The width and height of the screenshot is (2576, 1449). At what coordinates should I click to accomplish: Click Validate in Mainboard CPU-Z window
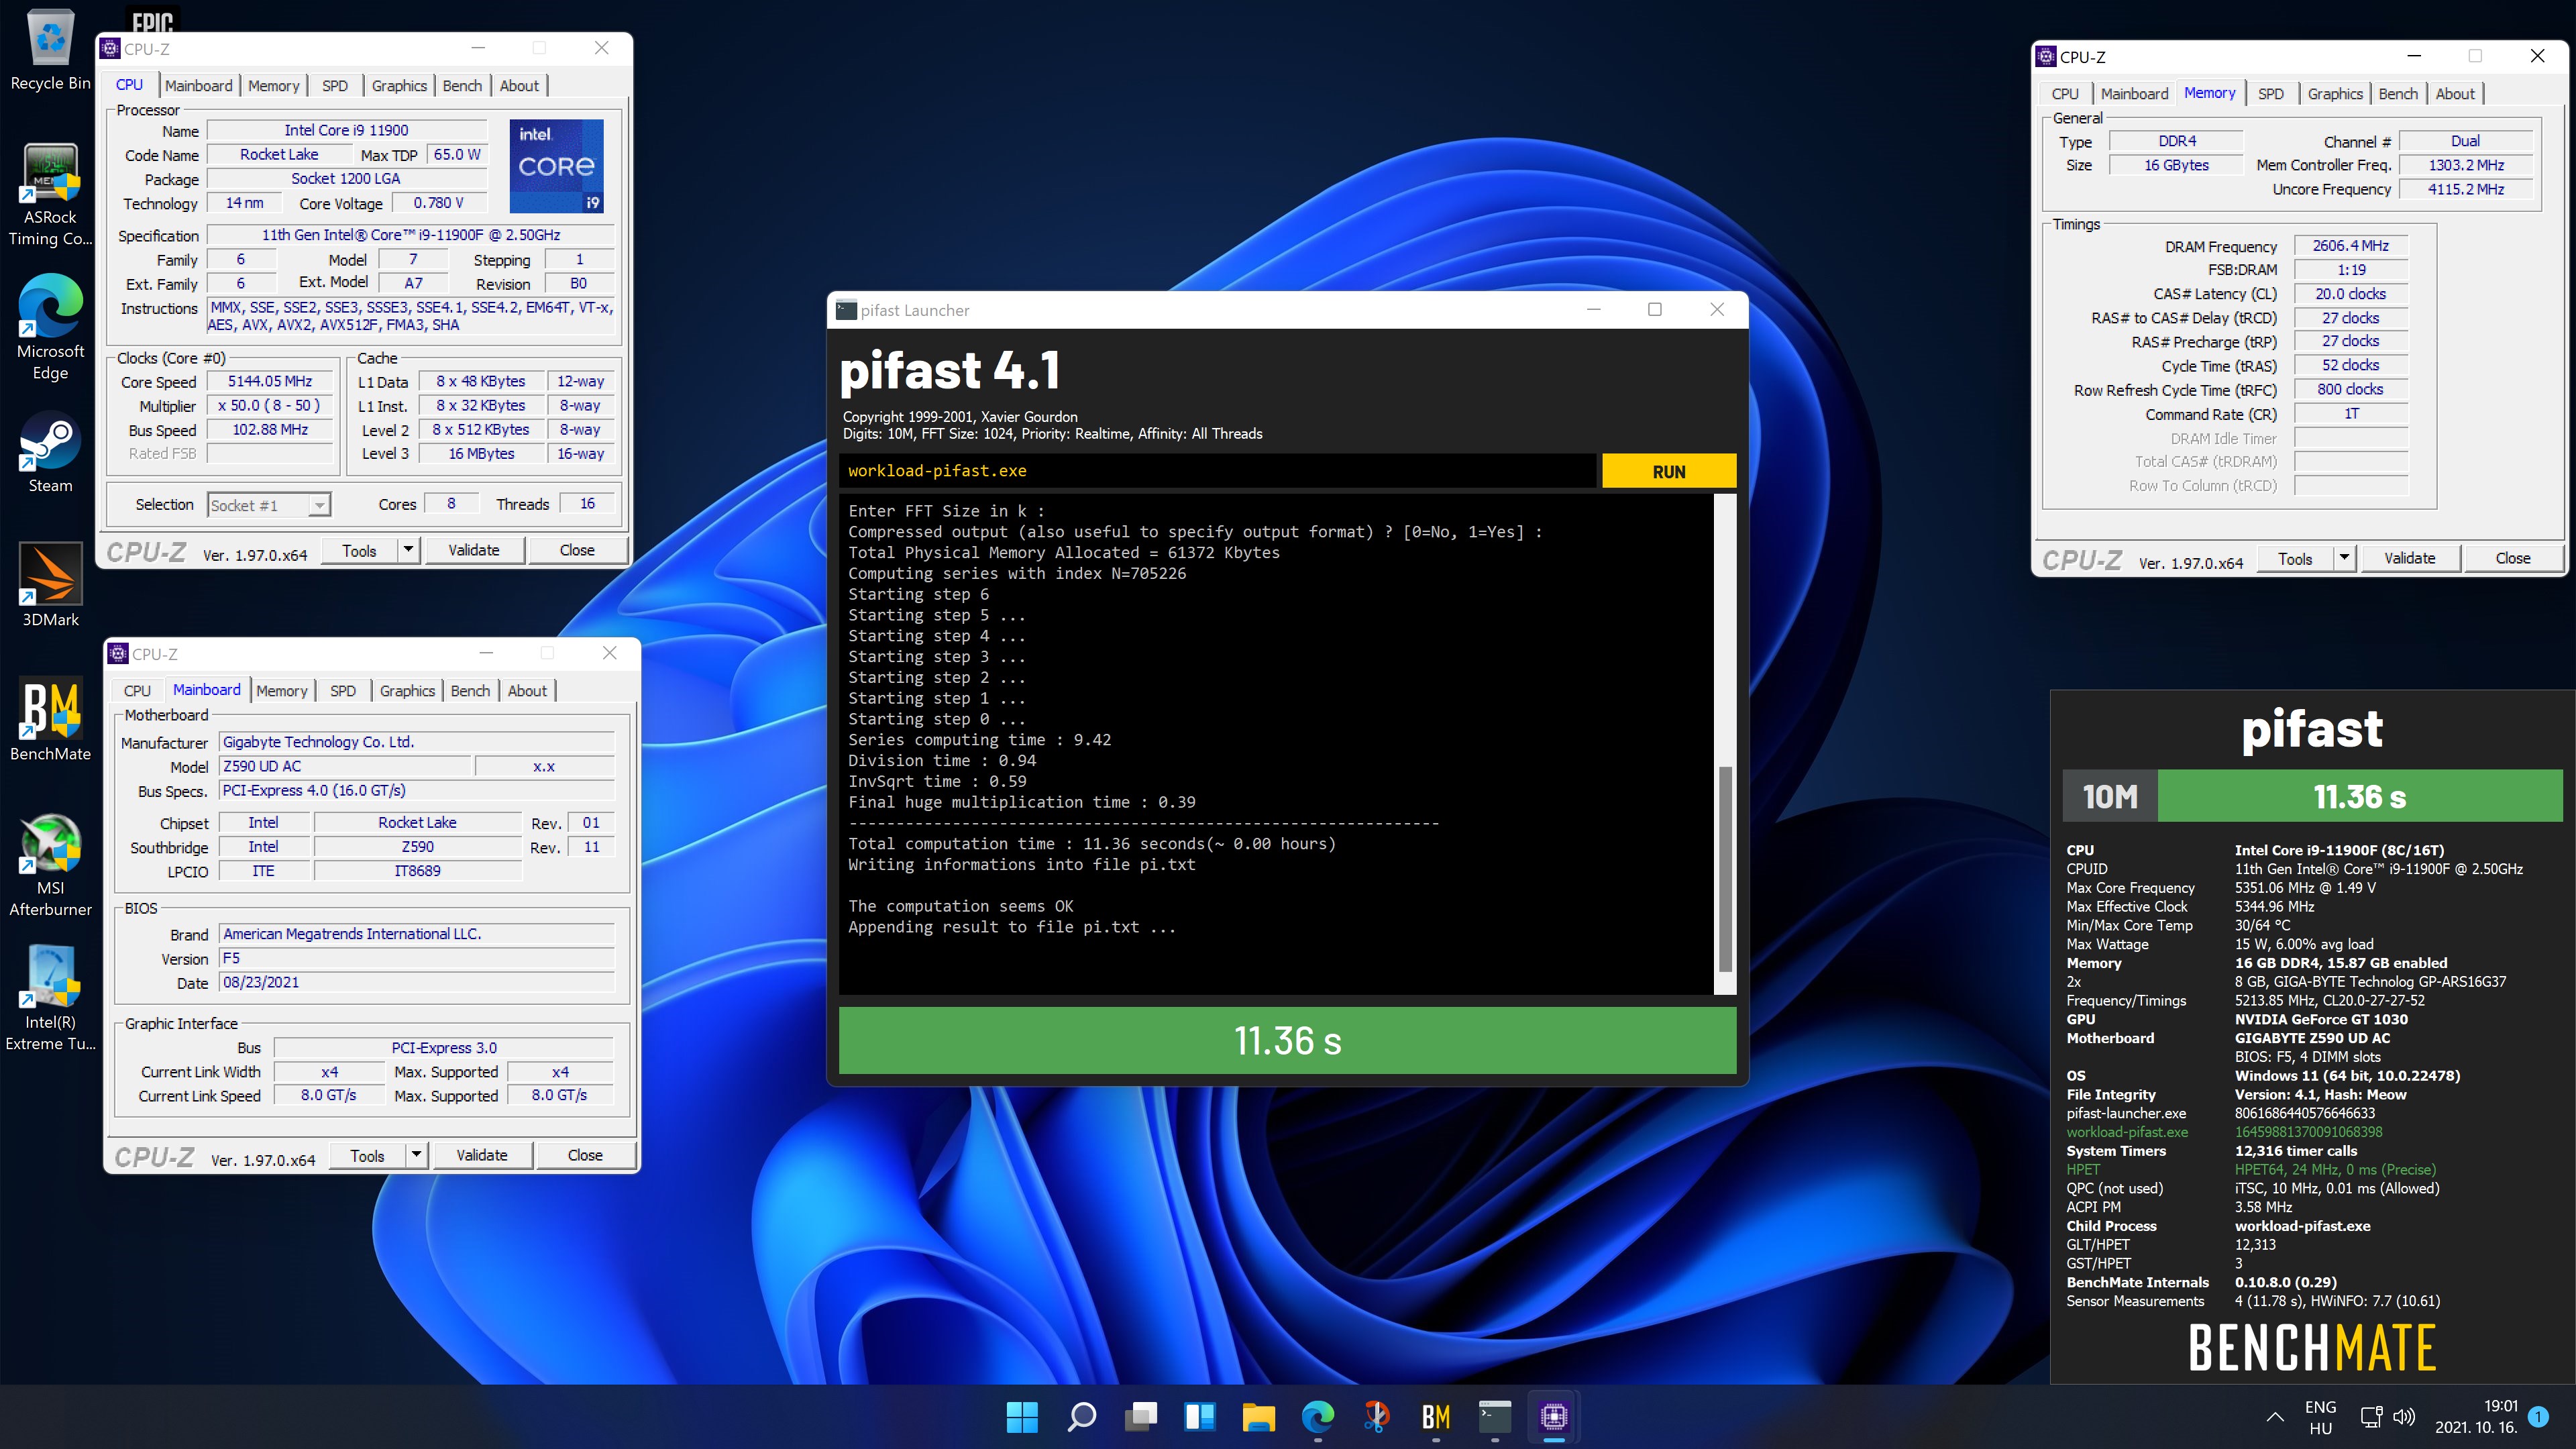tap(482, 1155)
